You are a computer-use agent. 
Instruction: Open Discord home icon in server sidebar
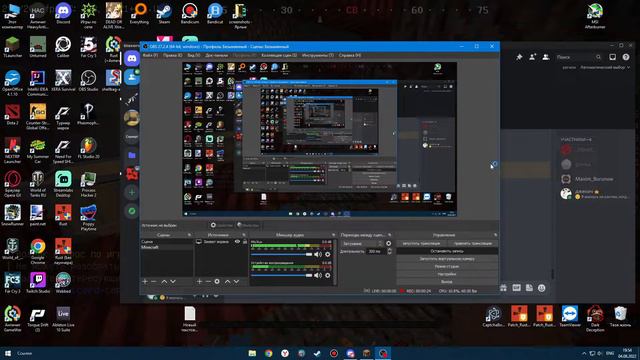click(x=132, y=58)
